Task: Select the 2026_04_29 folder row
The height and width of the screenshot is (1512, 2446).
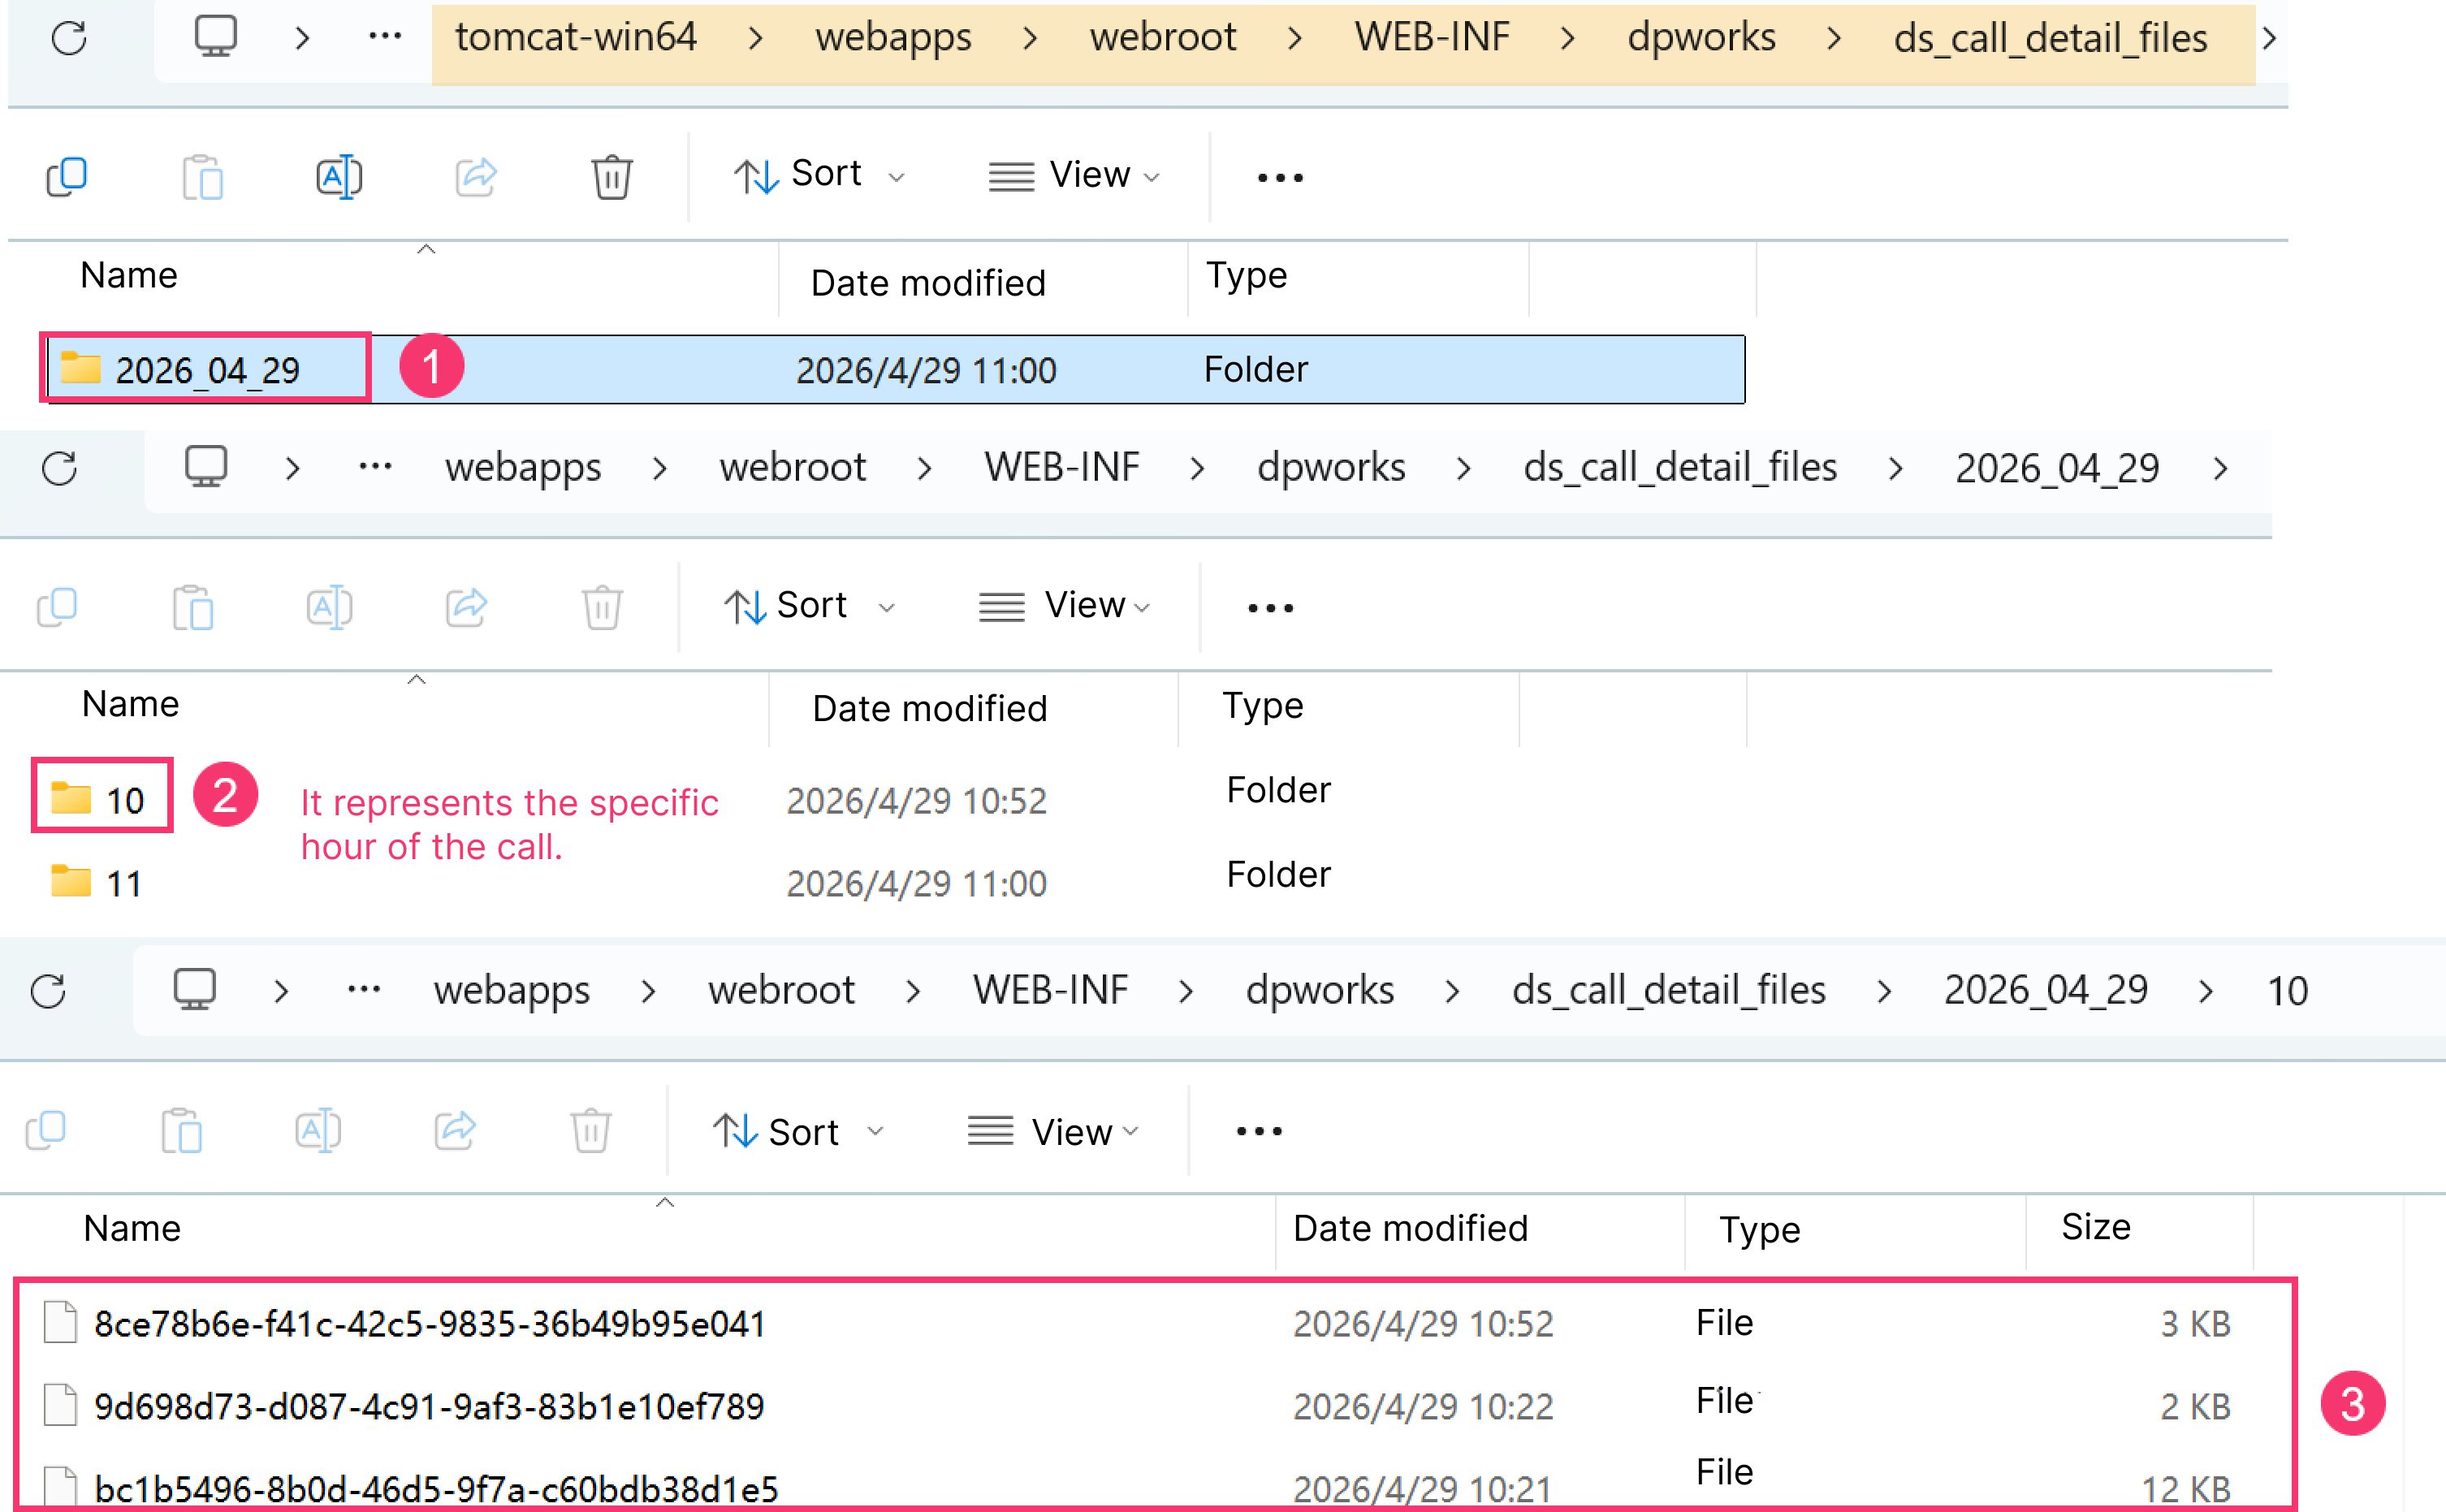Action: (x=896, y=370)
